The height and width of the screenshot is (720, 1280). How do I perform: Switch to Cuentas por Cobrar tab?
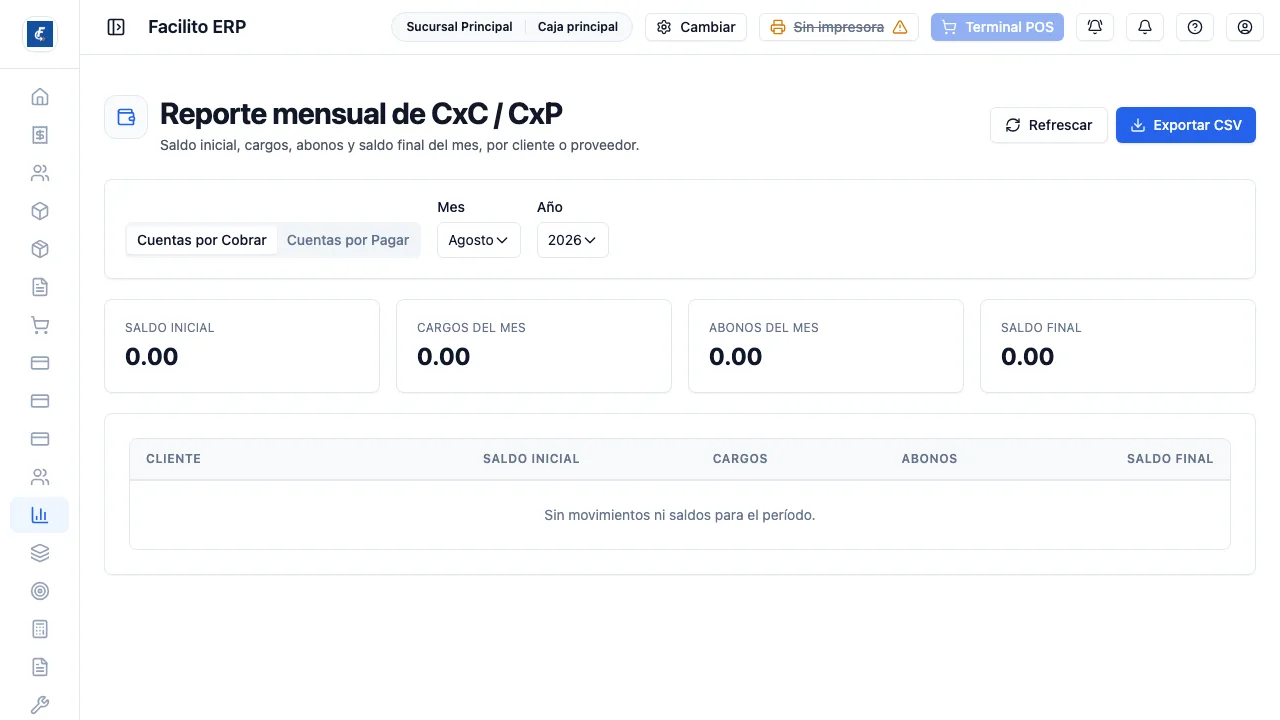point(202,240)
